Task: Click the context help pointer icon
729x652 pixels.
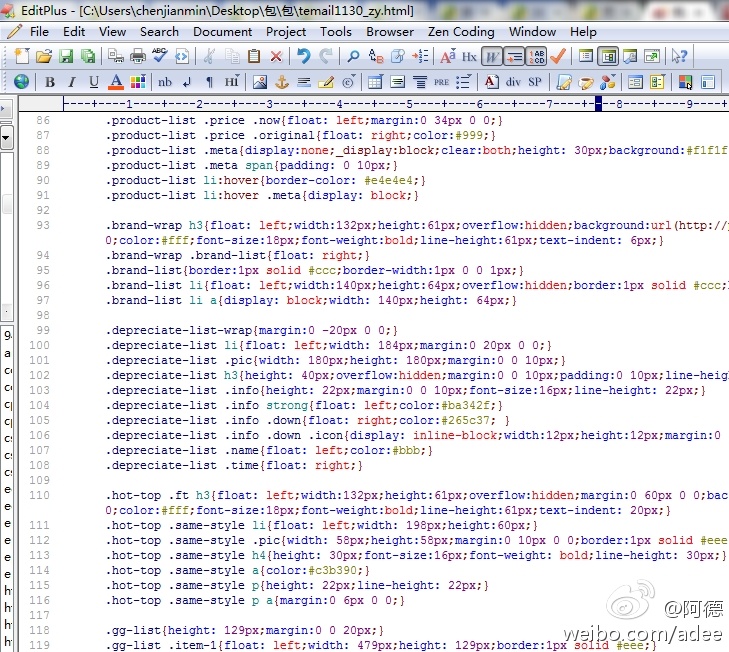Action: tap(679, 56)
